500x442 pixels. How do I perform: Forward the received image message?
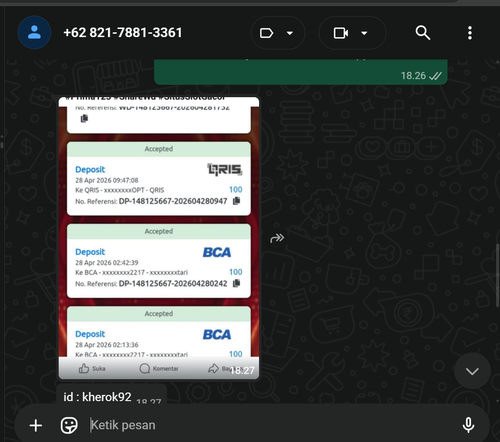pyautogui.click(x=277, y=238)
